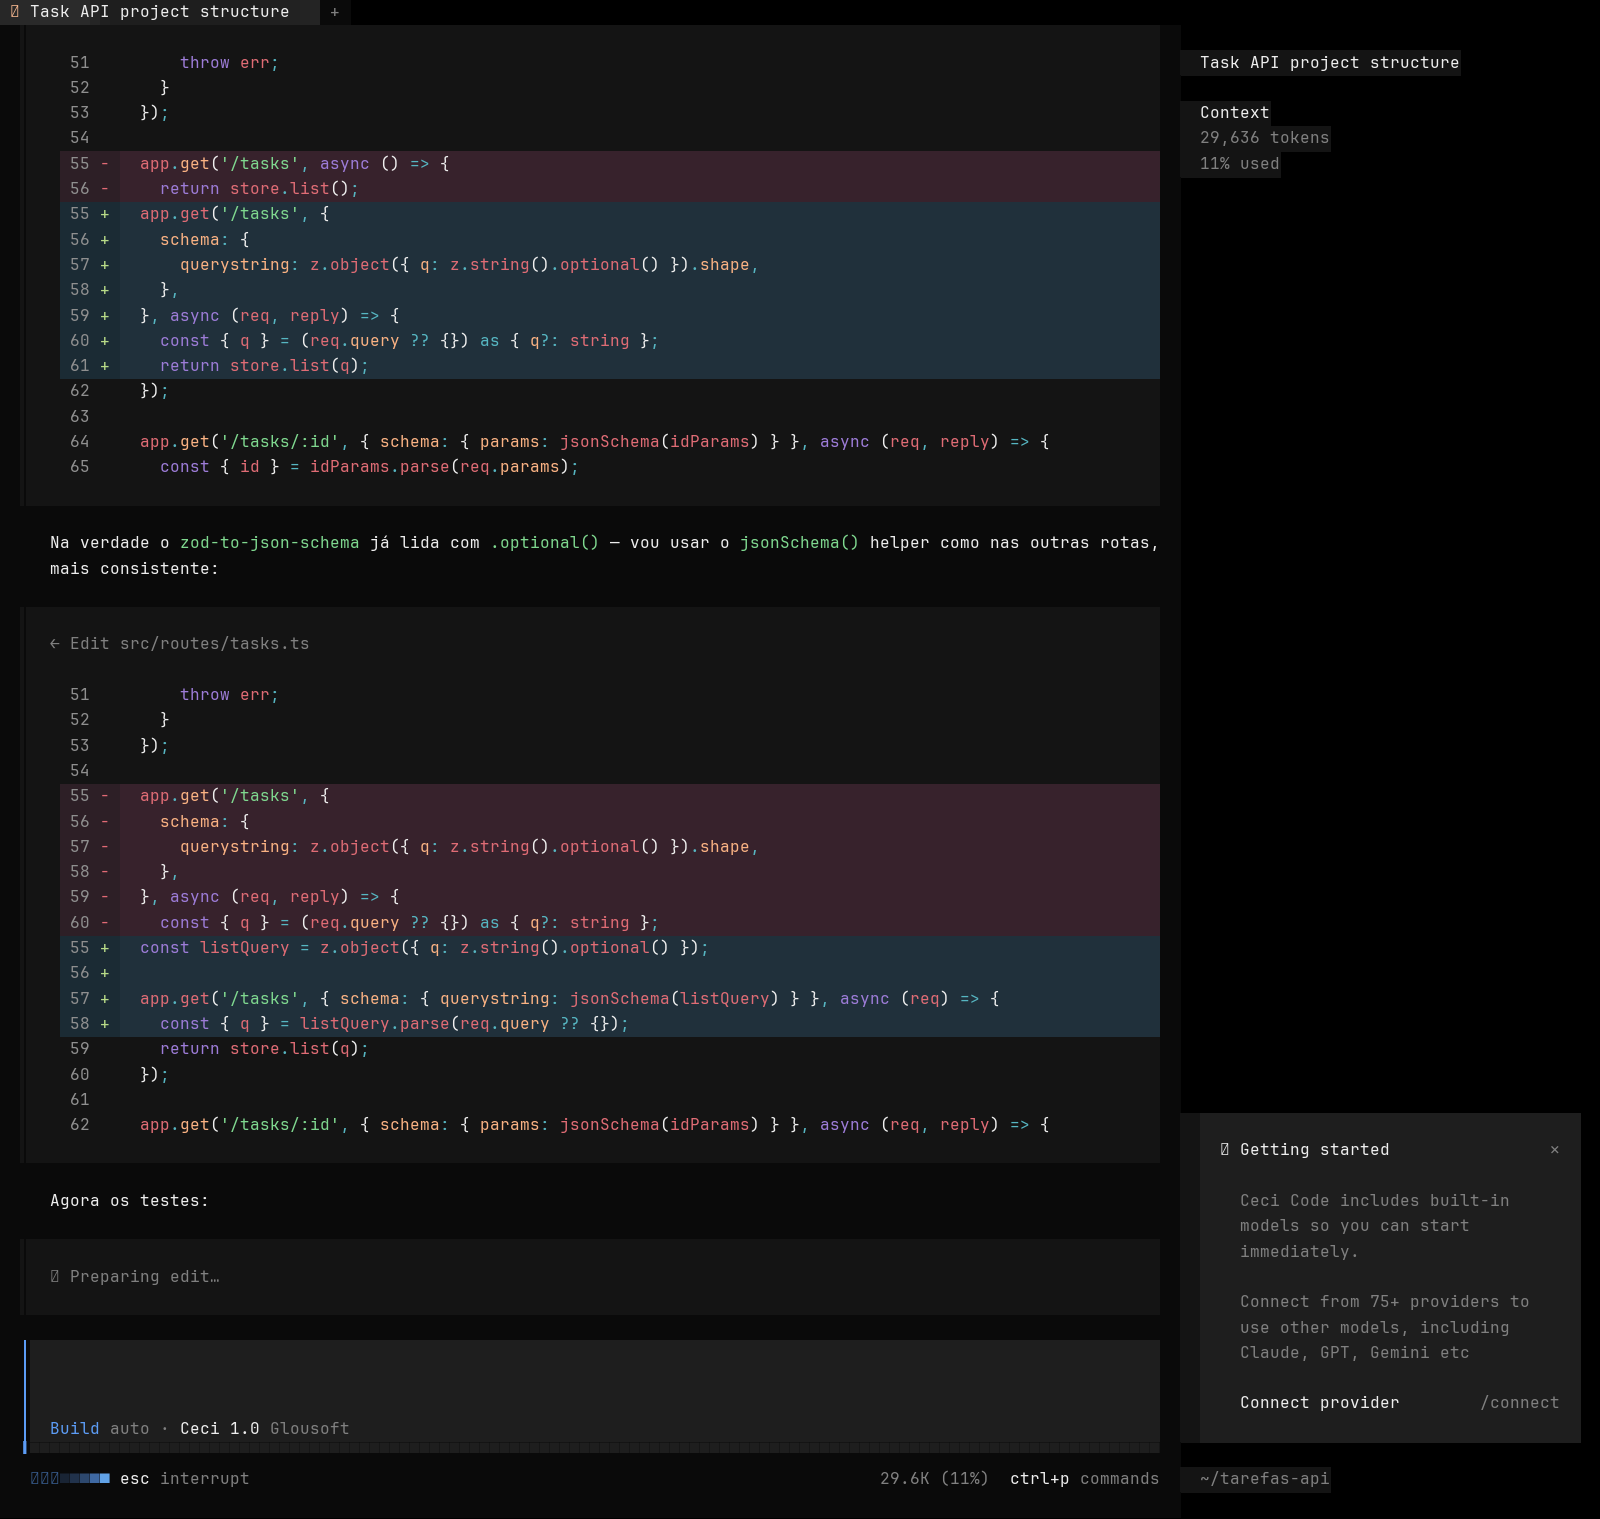The width and height of the screenshot is (1600, 1519).
Task: Click the ~/tarefas-api directory path
Action: [x=1265, y=1479]
